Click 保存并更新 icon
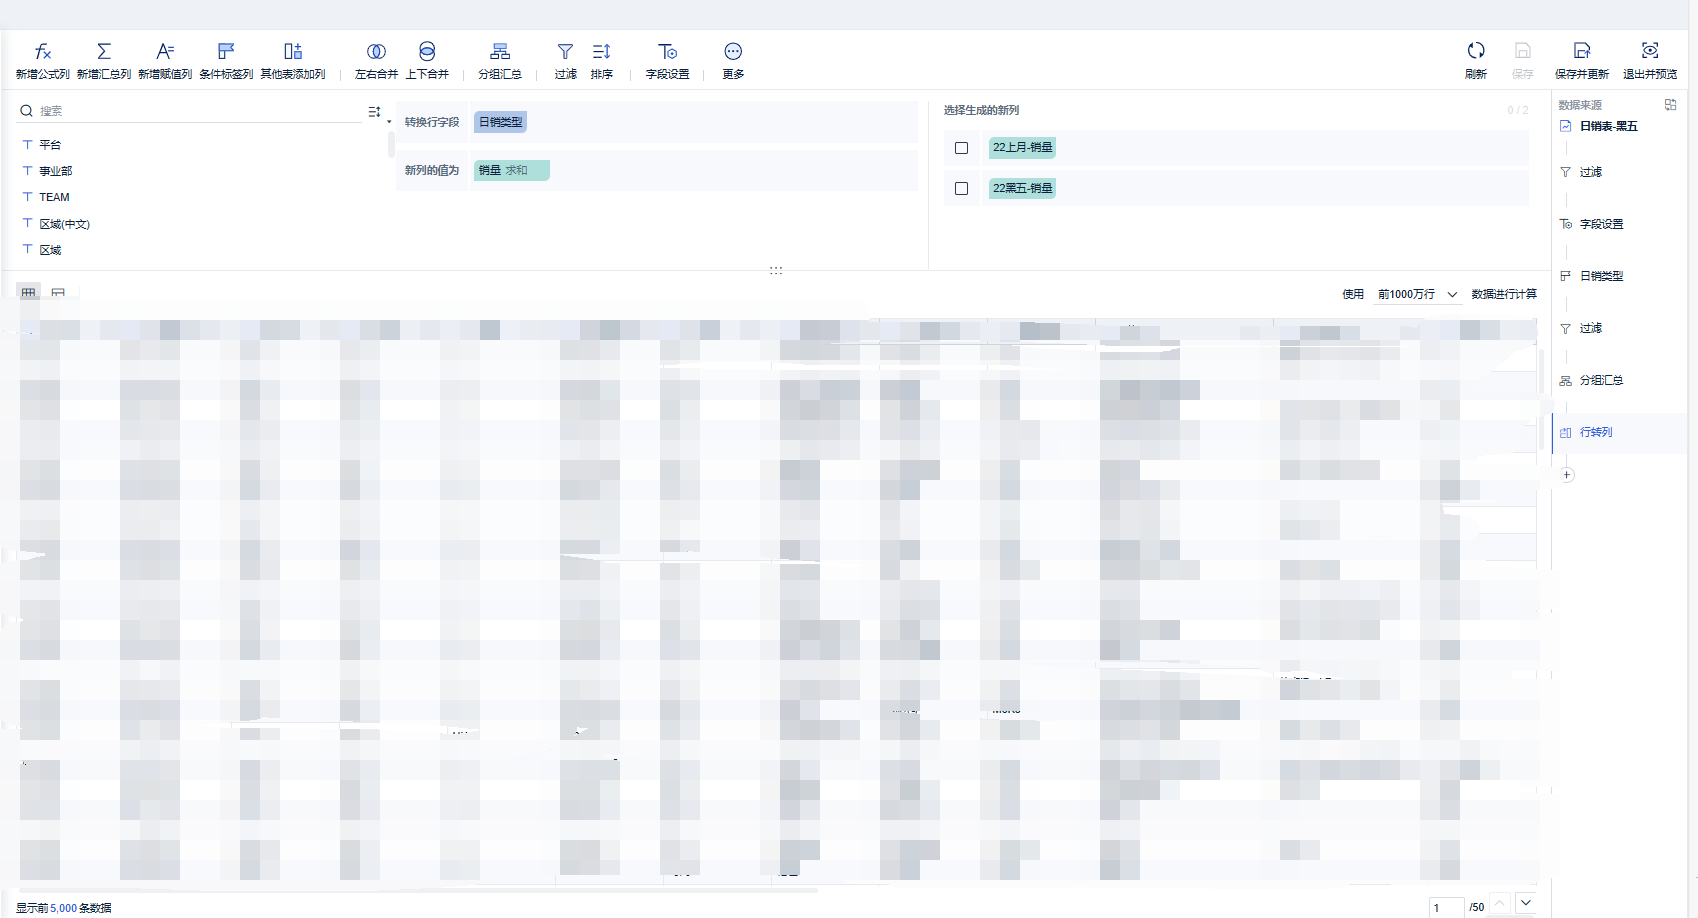 coord(1582,50)
